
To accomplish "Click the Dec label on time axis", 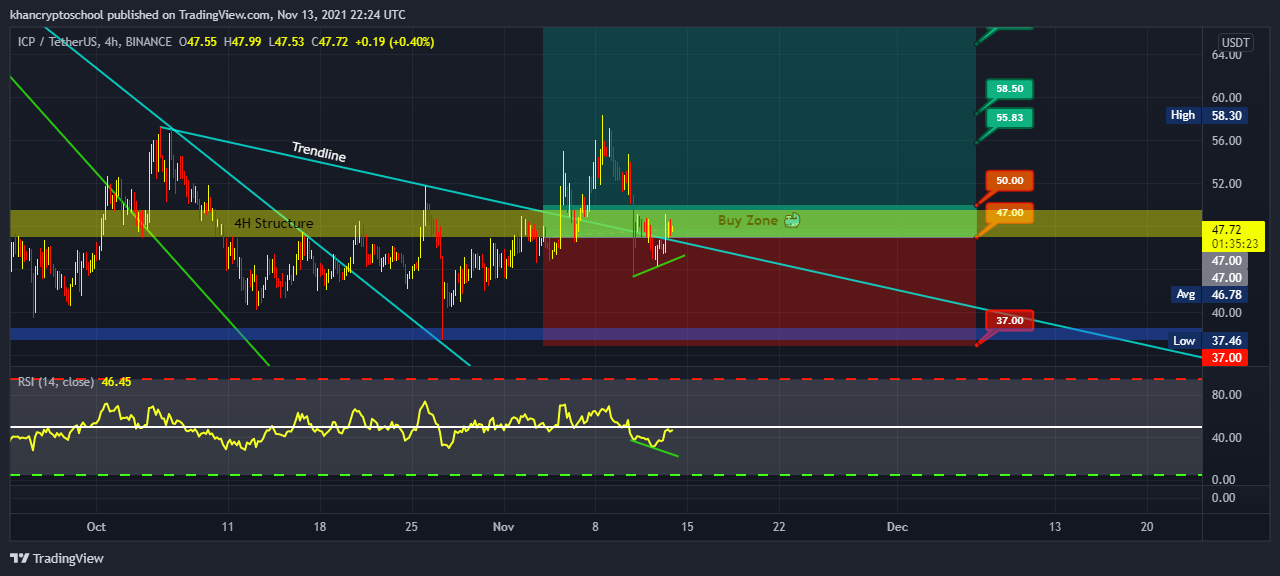I will pos(897,526).
